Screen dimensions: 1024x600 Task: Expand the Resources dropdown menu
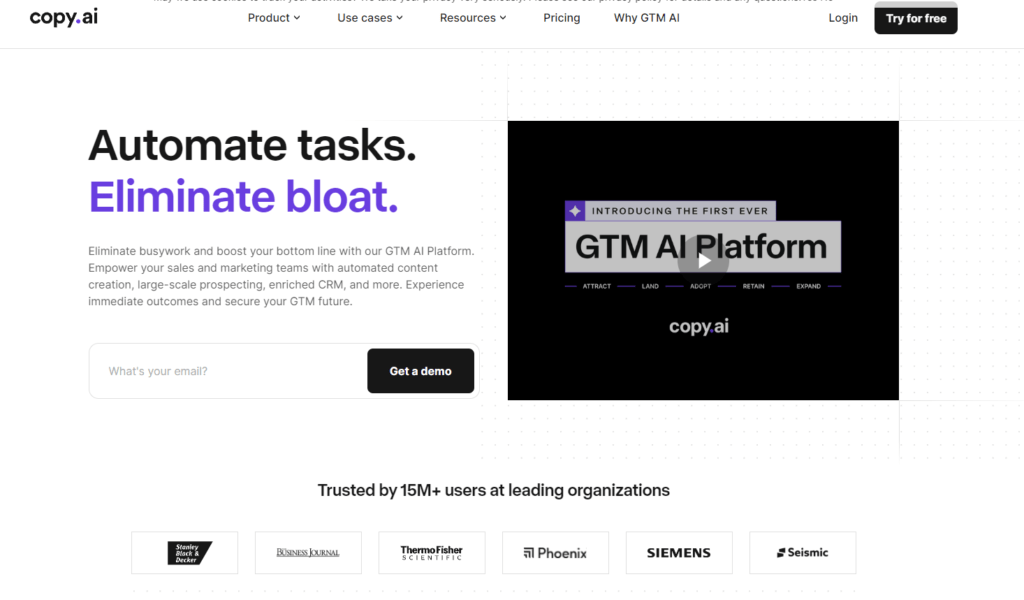click(x=473, y=18)
